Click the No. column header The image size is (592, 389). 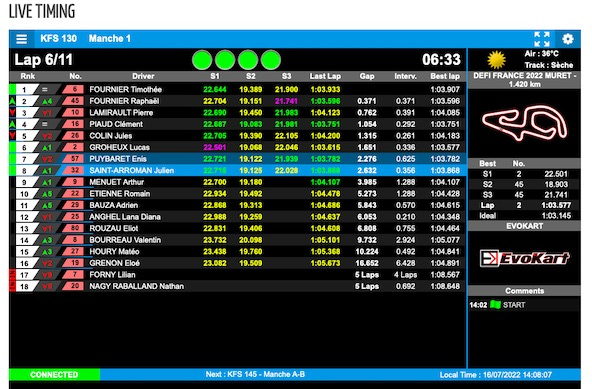tap(75, 76)
